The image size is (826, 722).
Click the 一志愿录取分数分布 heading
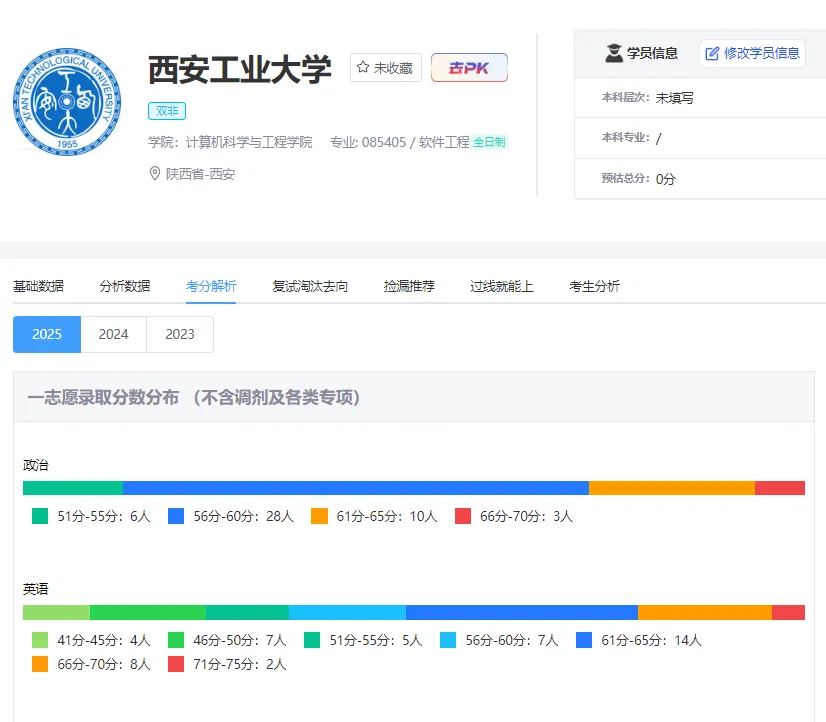point(193,397)
